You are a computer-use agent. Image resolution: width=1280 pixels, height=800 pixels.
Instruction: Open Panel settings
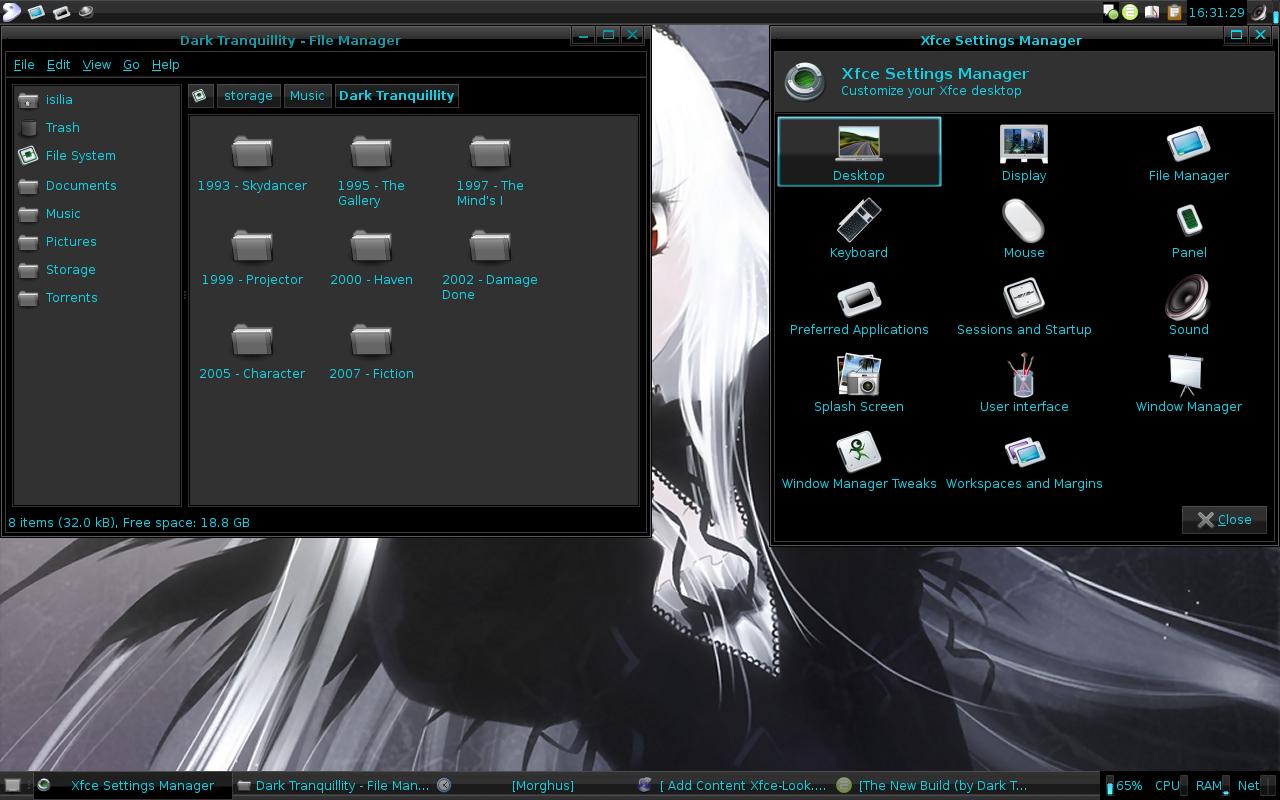pos(1189,229)
